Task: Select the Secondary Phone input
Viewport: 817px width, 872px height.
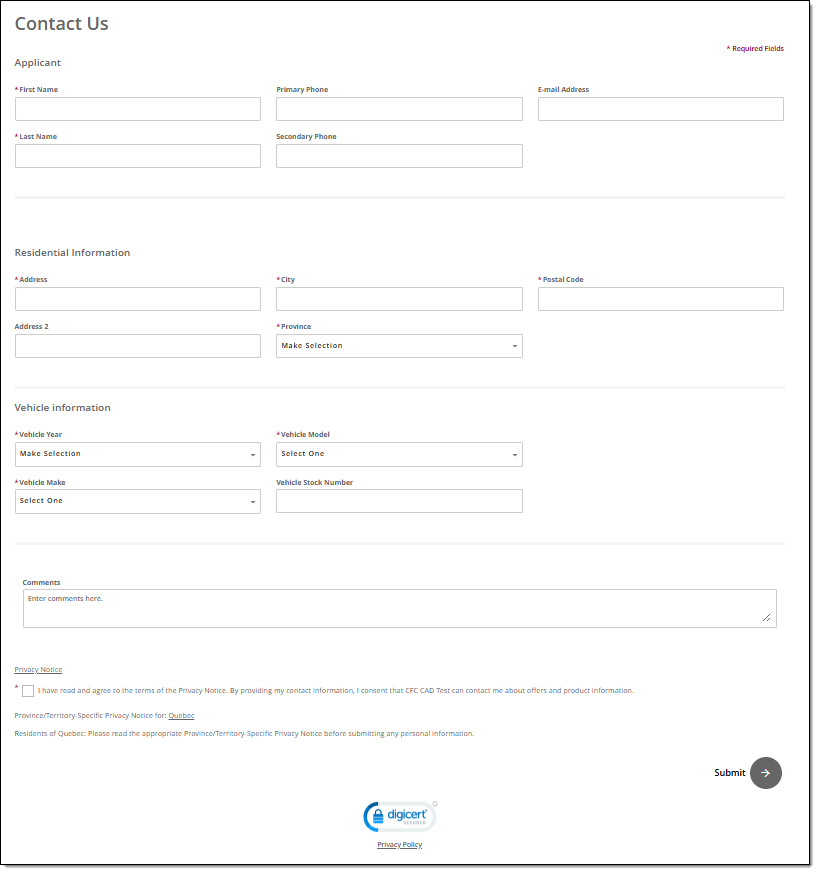Action: [399, 156]
